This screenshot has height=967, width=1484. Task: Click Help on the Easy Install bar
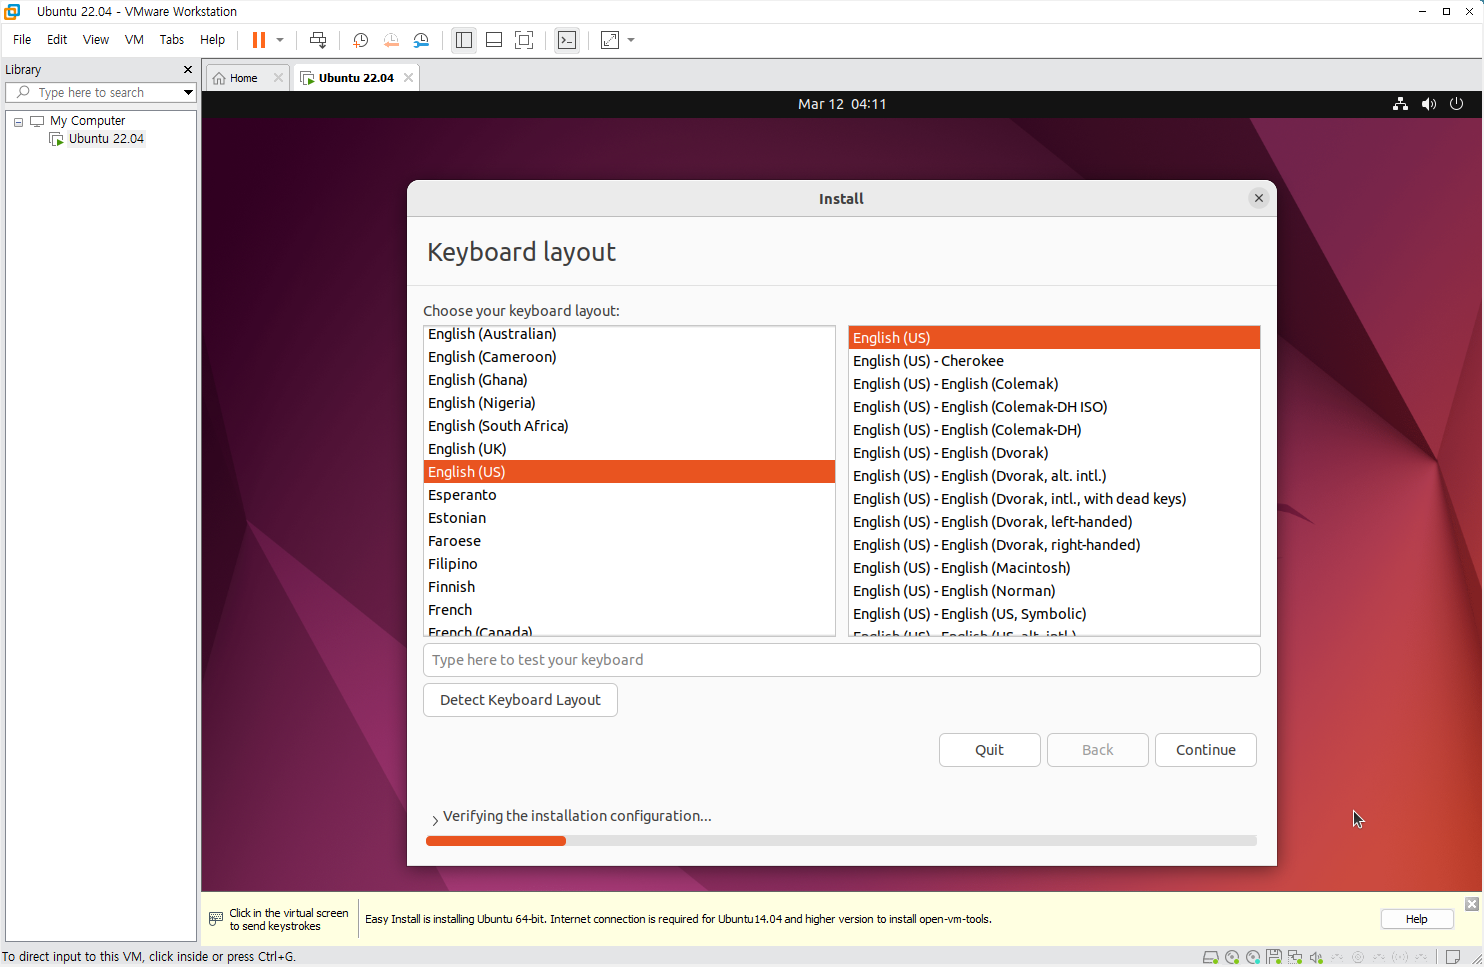[1416, 919]
